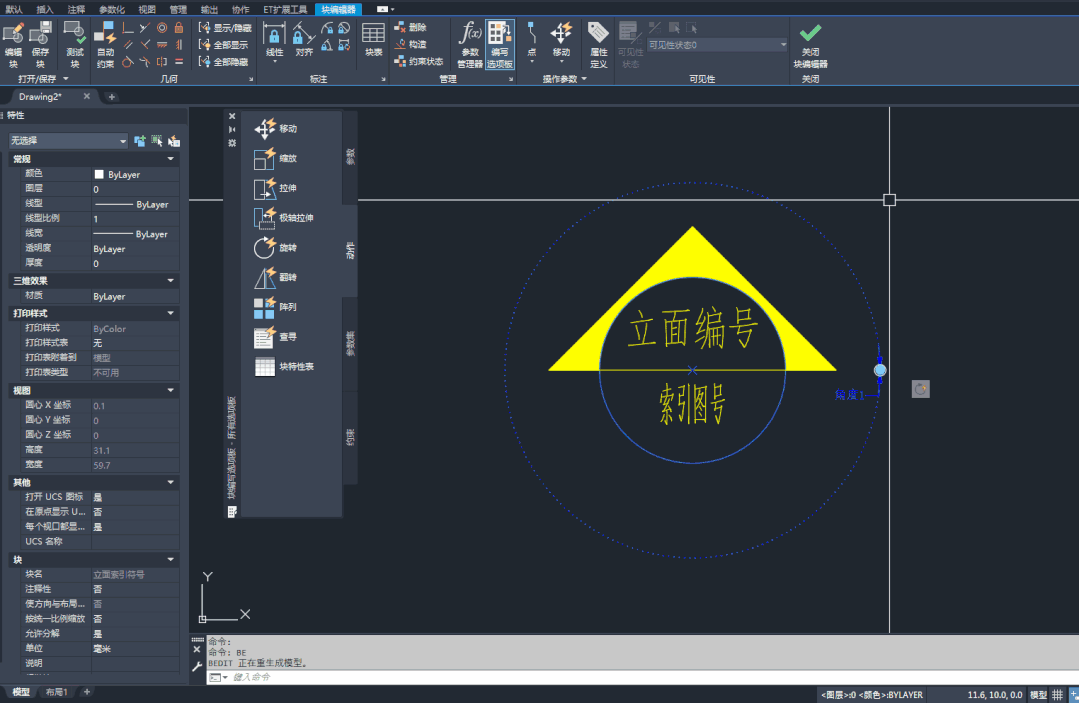Screen dimensions: 1079x703
Task: Select the 块编辑器 ribbon tab
Action: [x=338, y=9]
